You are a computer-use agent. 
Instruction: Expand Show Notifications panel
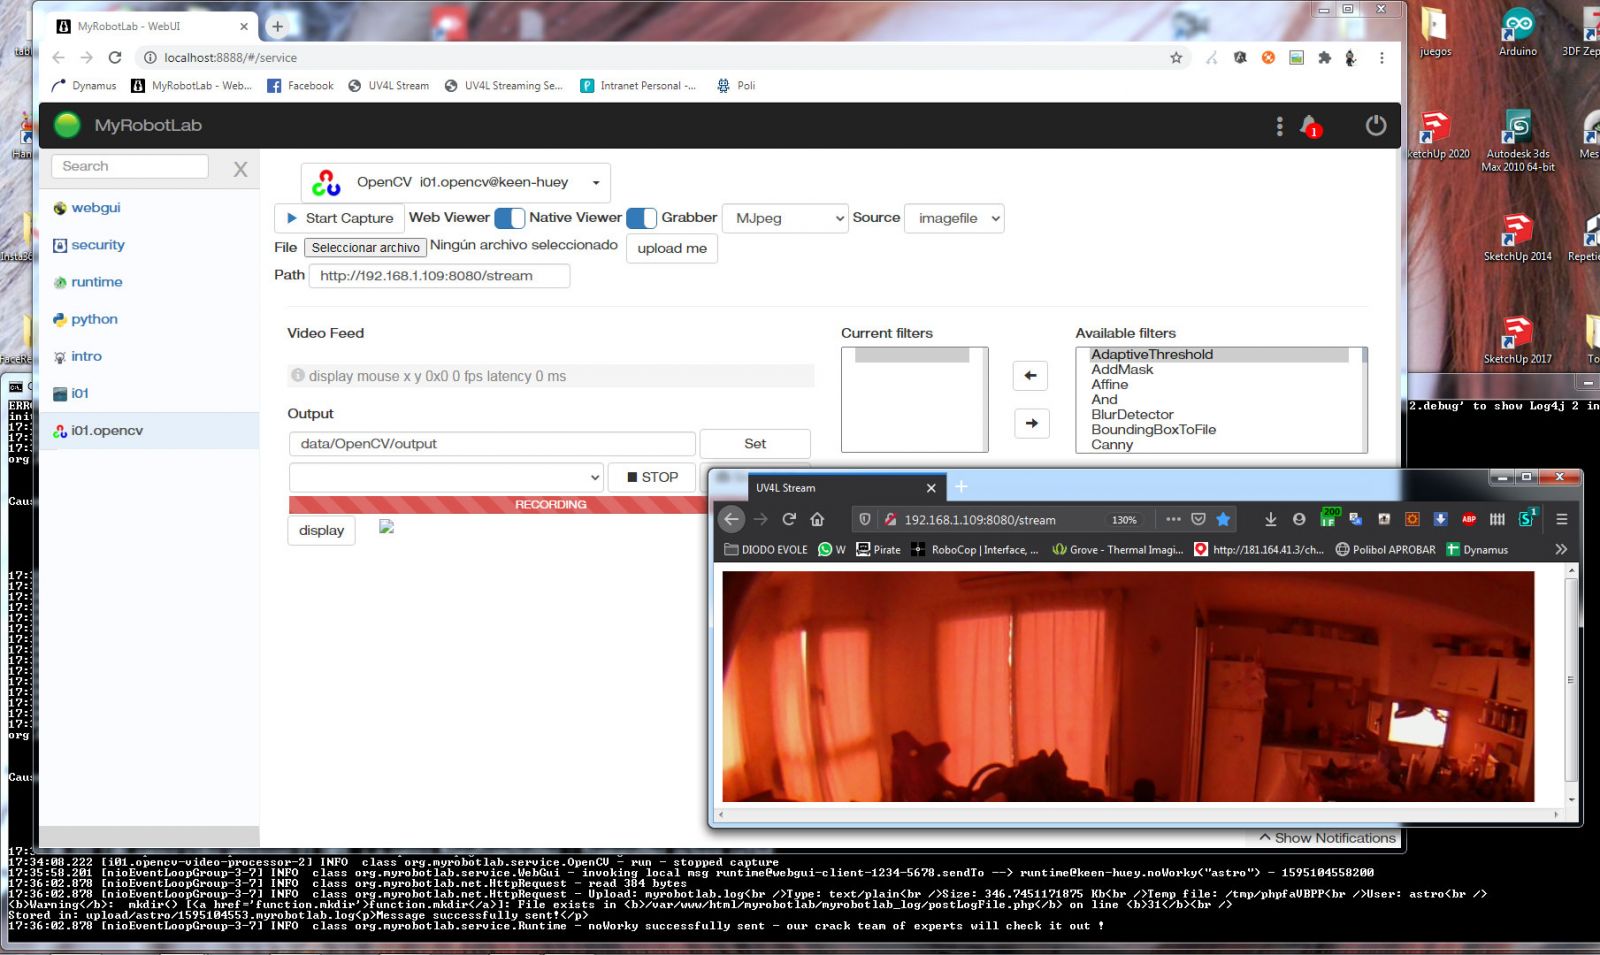coord(1327,838)
